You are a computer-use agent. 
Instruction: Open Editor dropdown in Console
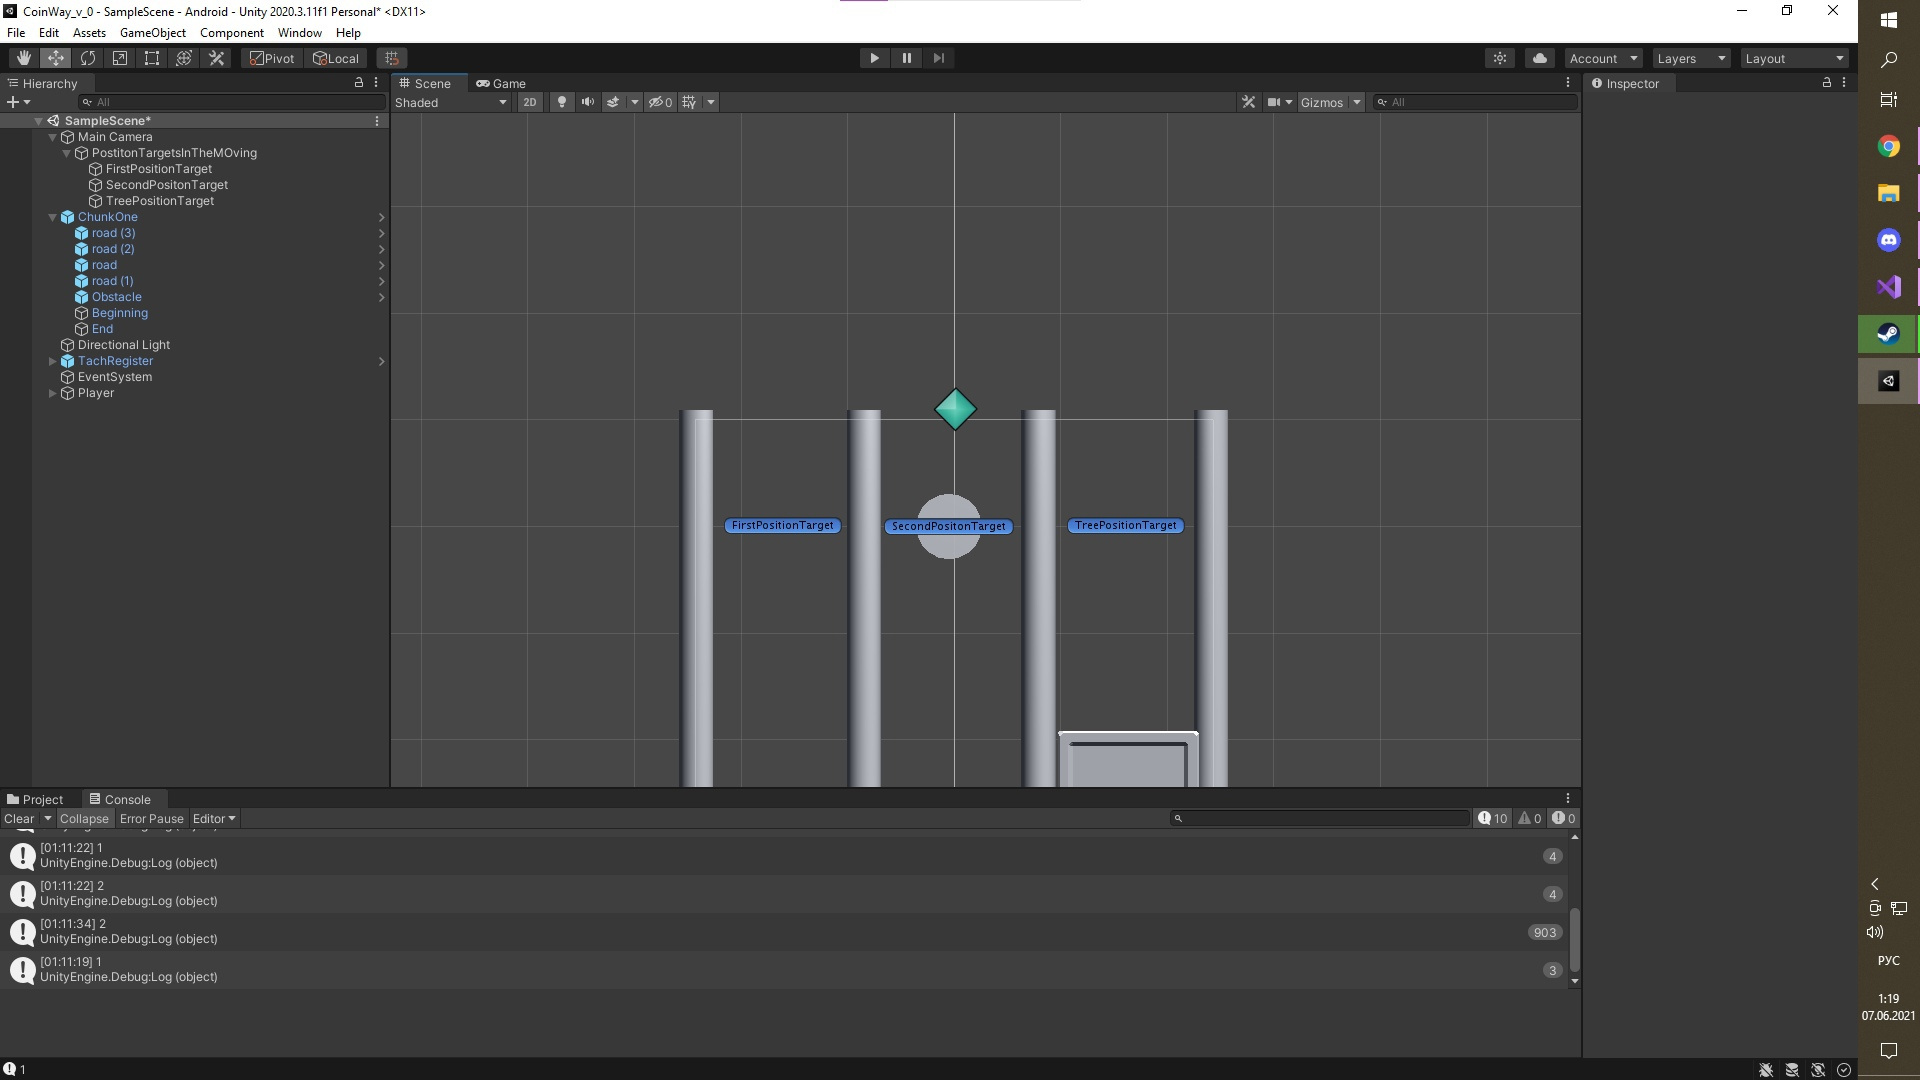point(214,818)
